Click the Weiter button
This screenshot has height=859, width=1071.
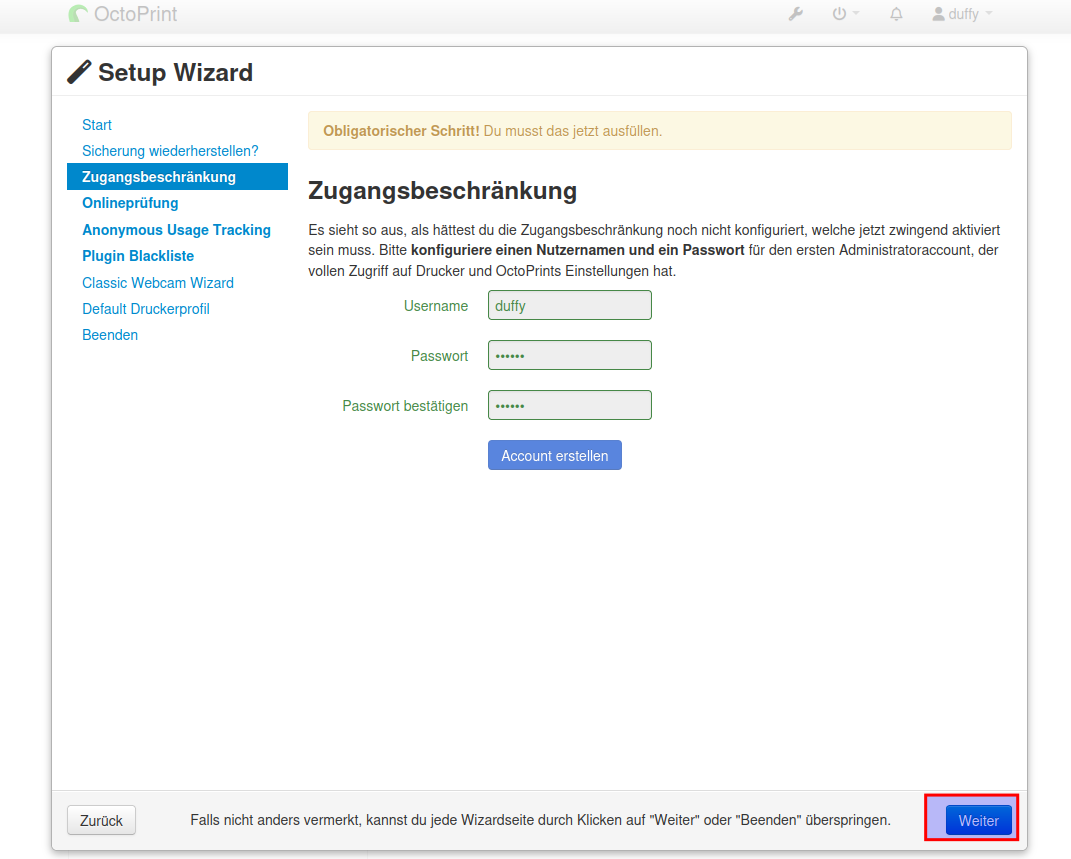tap(978, 820)
